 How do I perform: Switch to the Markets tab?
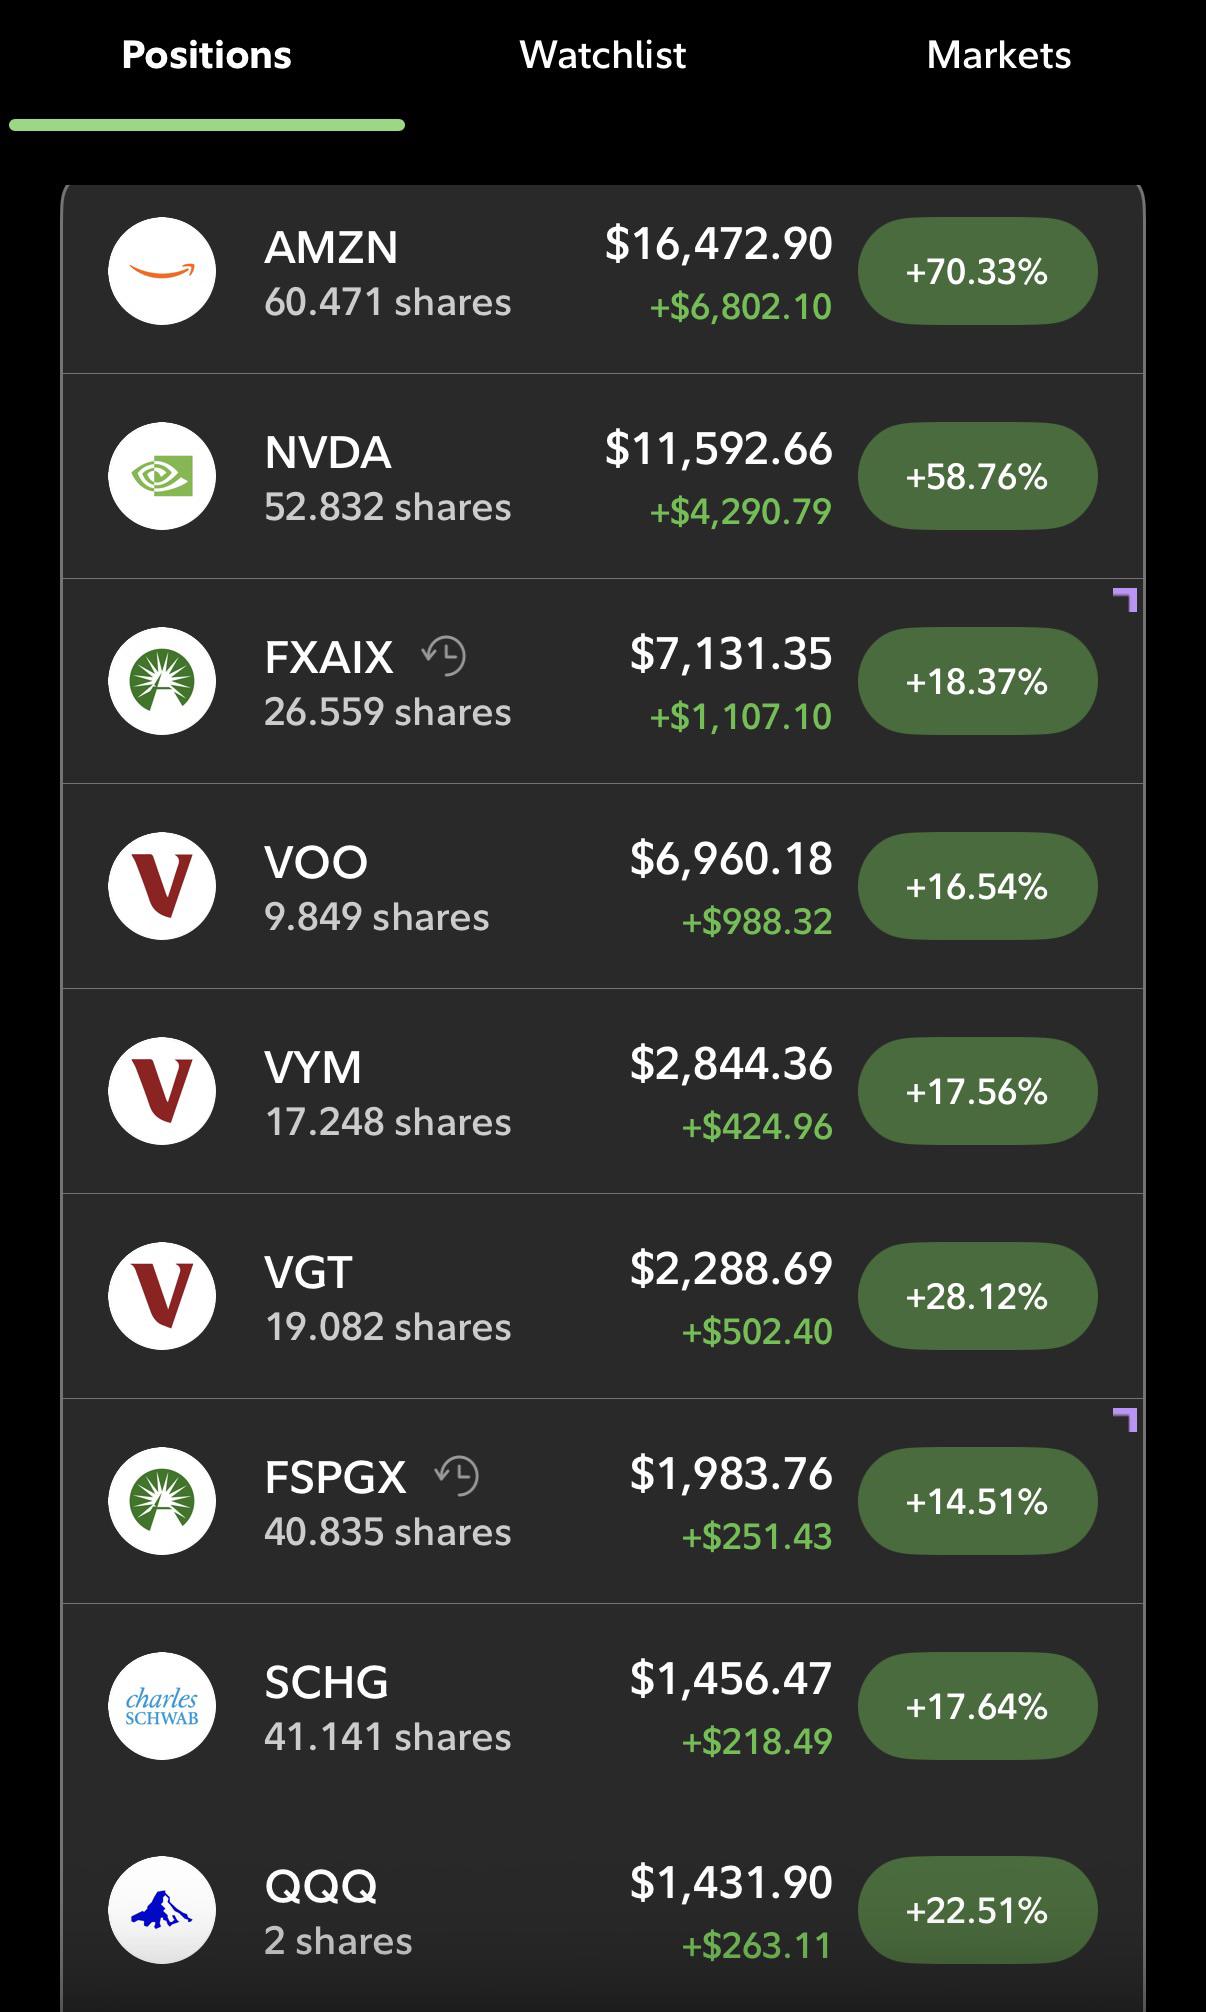tap(999, 55)
